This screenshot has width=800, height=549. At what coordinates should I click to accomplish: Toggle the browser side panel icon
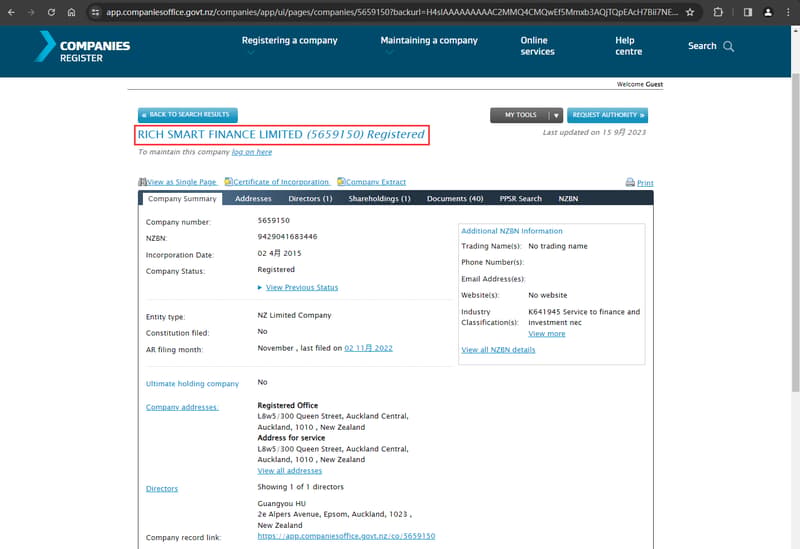(747, 12)
